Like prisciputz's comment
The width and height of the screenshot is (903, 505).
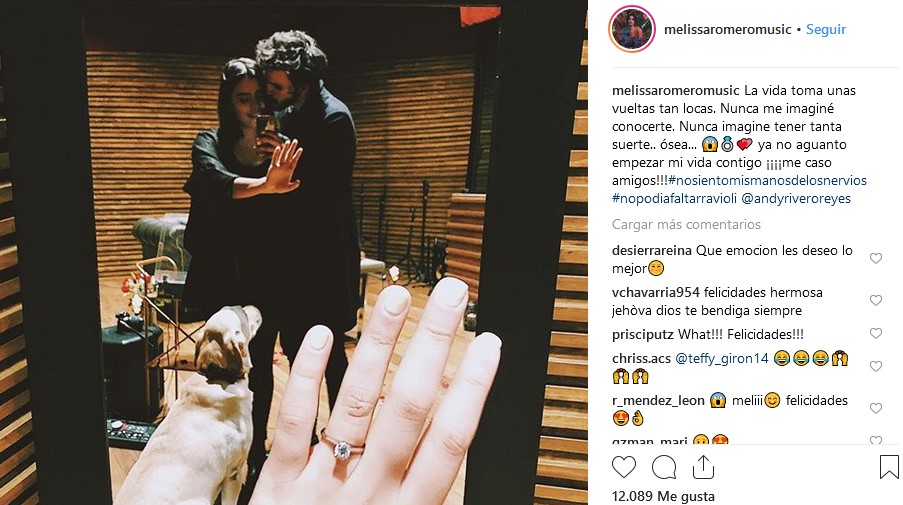(x=875, y=333)
